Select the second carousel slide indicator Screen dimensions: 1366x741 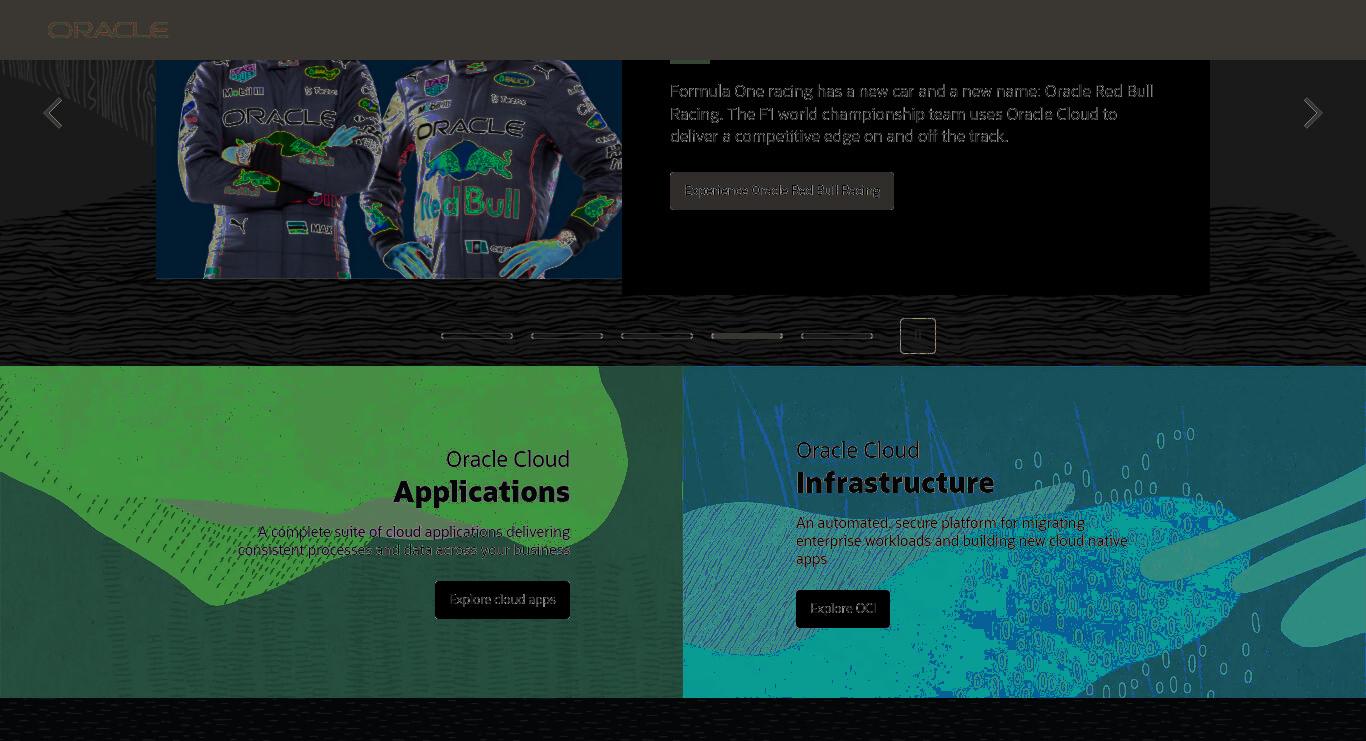pos(567,336)
